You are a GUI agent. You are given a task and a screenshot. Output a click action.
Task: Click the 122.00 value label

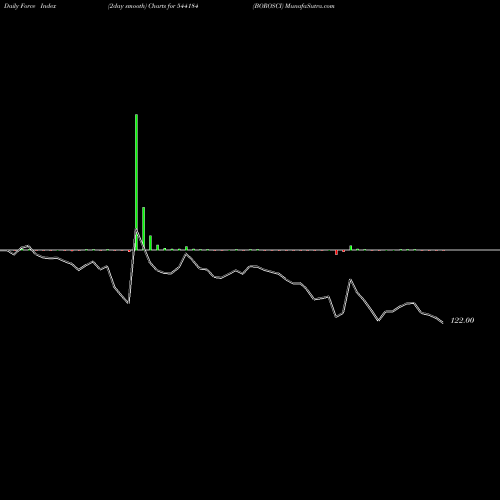point(462,320)
